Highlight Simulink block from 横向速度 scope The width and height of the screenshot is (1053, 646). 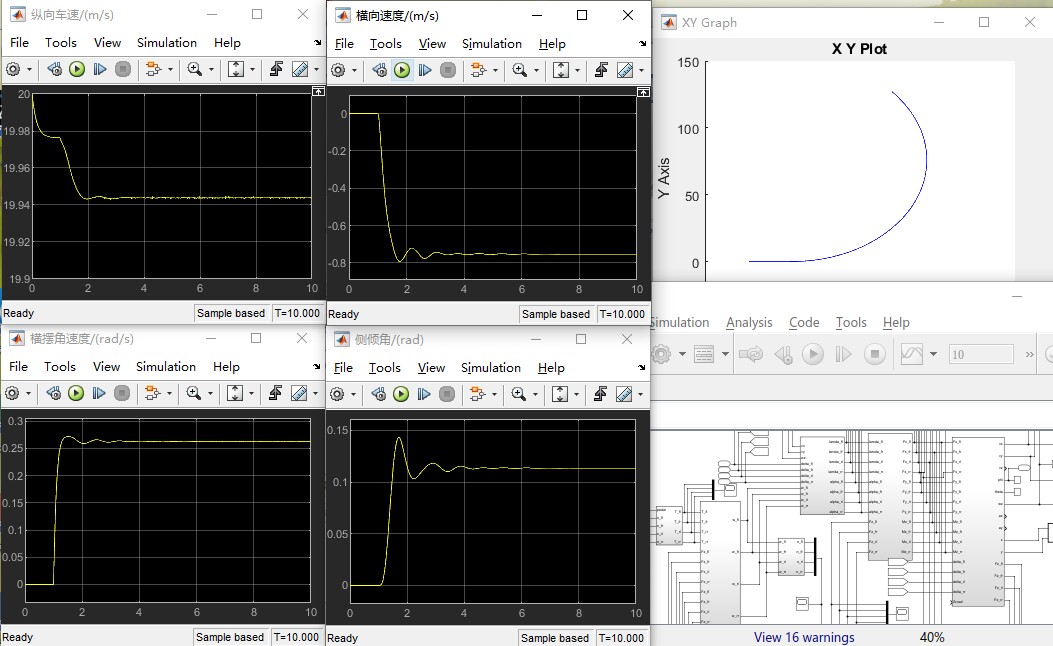[x=478, y=71]
